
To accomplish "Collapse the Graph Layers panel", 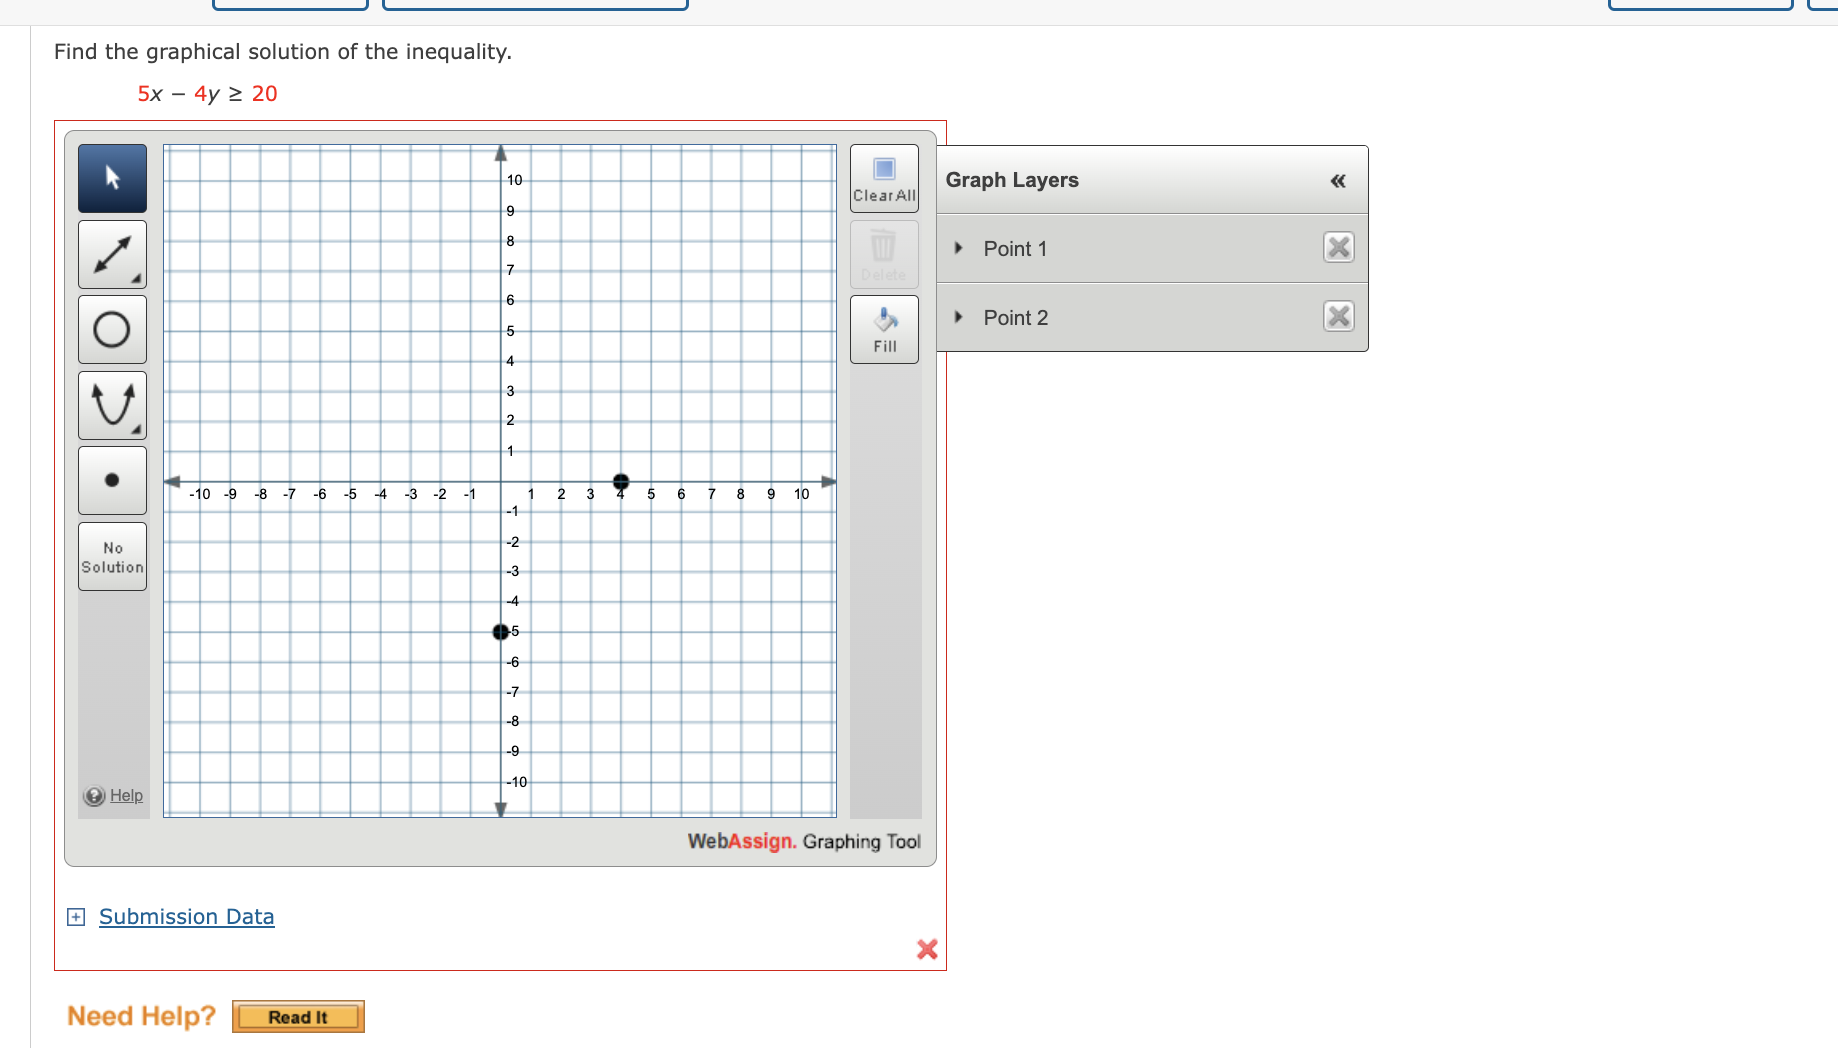I will click(1337, 180).
